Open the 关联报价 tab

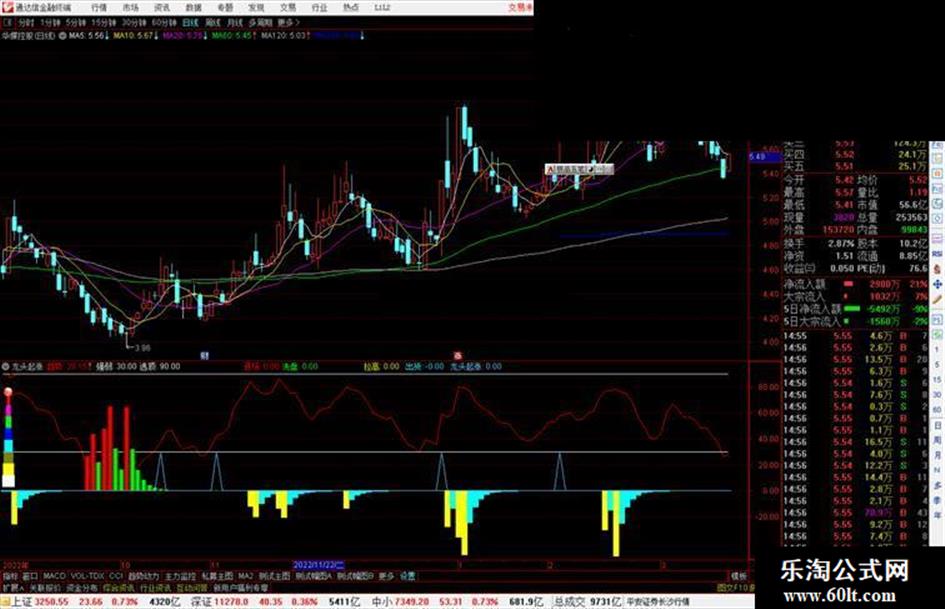45,588
